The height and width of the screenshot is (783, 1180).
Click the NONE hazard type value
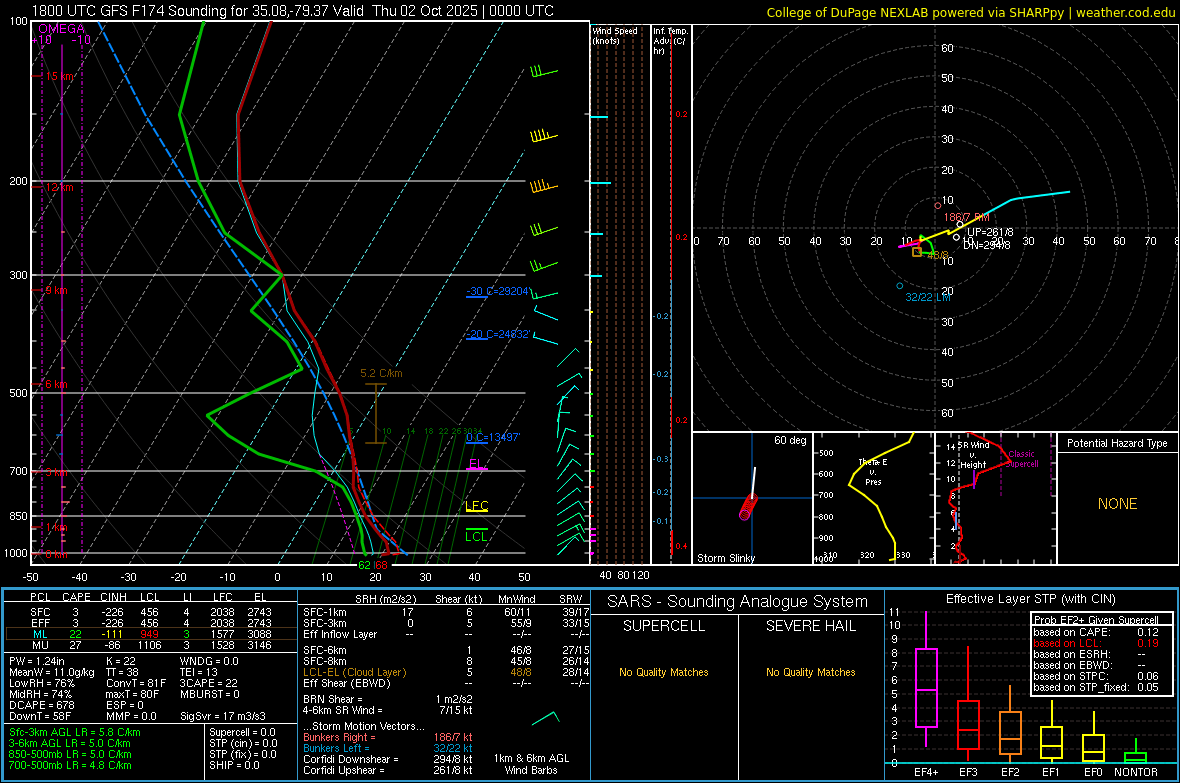tap(1118, 504)
